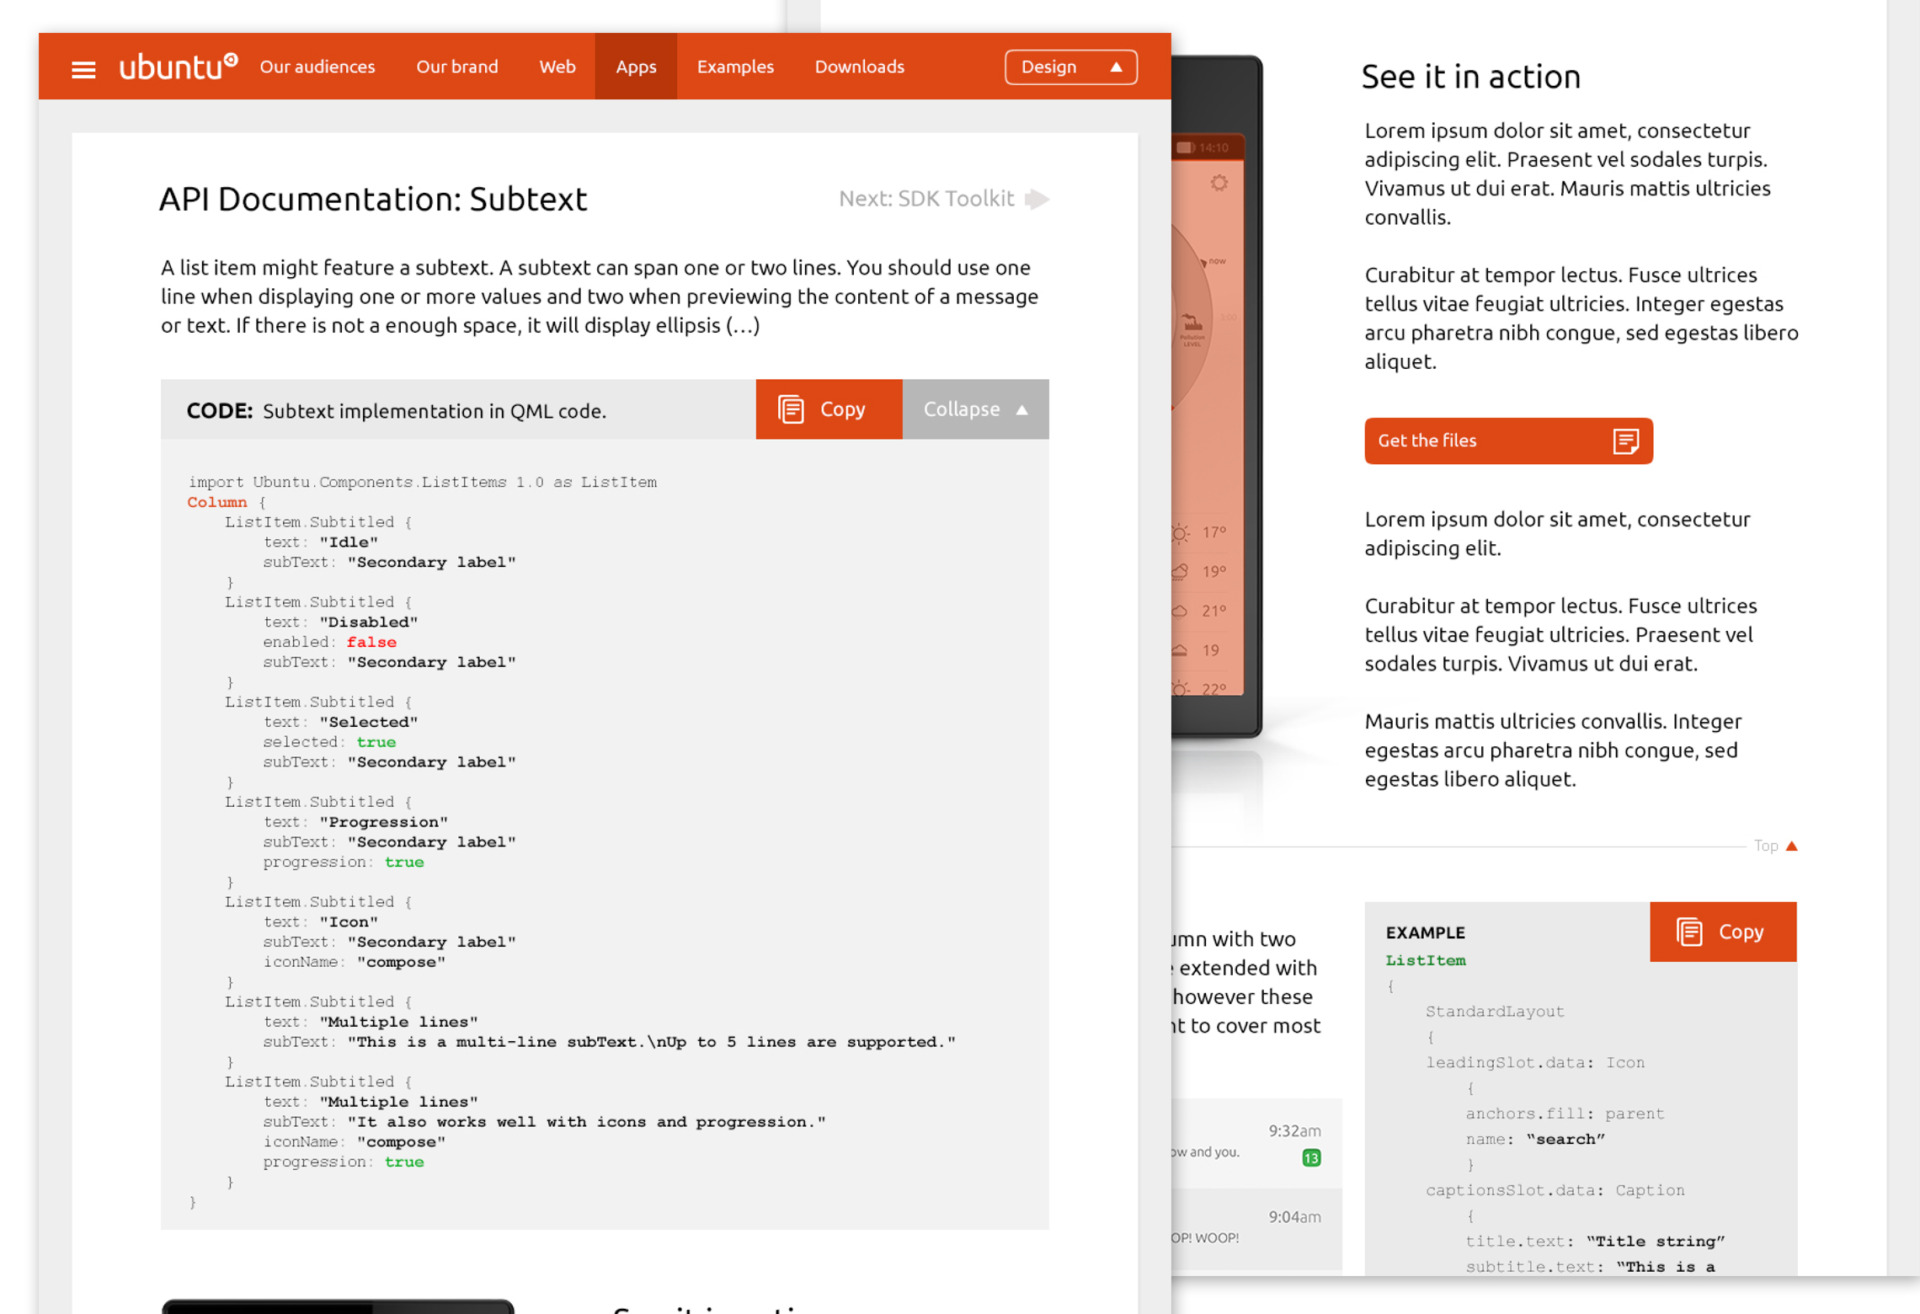Click 'name: "search"' code line
The image size is (1920, 1314).
[x=1535, y=1139]
